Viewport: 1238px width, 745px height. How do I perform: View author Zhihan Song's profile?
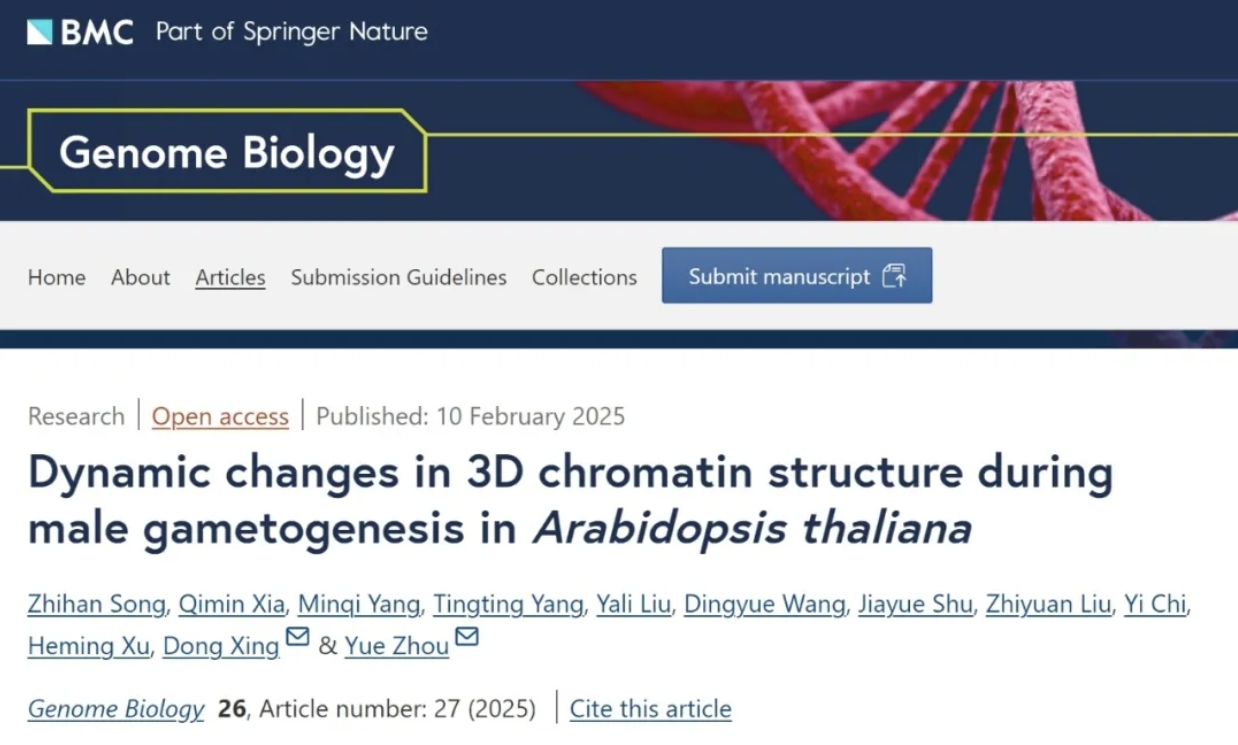[x=96, y=604]
